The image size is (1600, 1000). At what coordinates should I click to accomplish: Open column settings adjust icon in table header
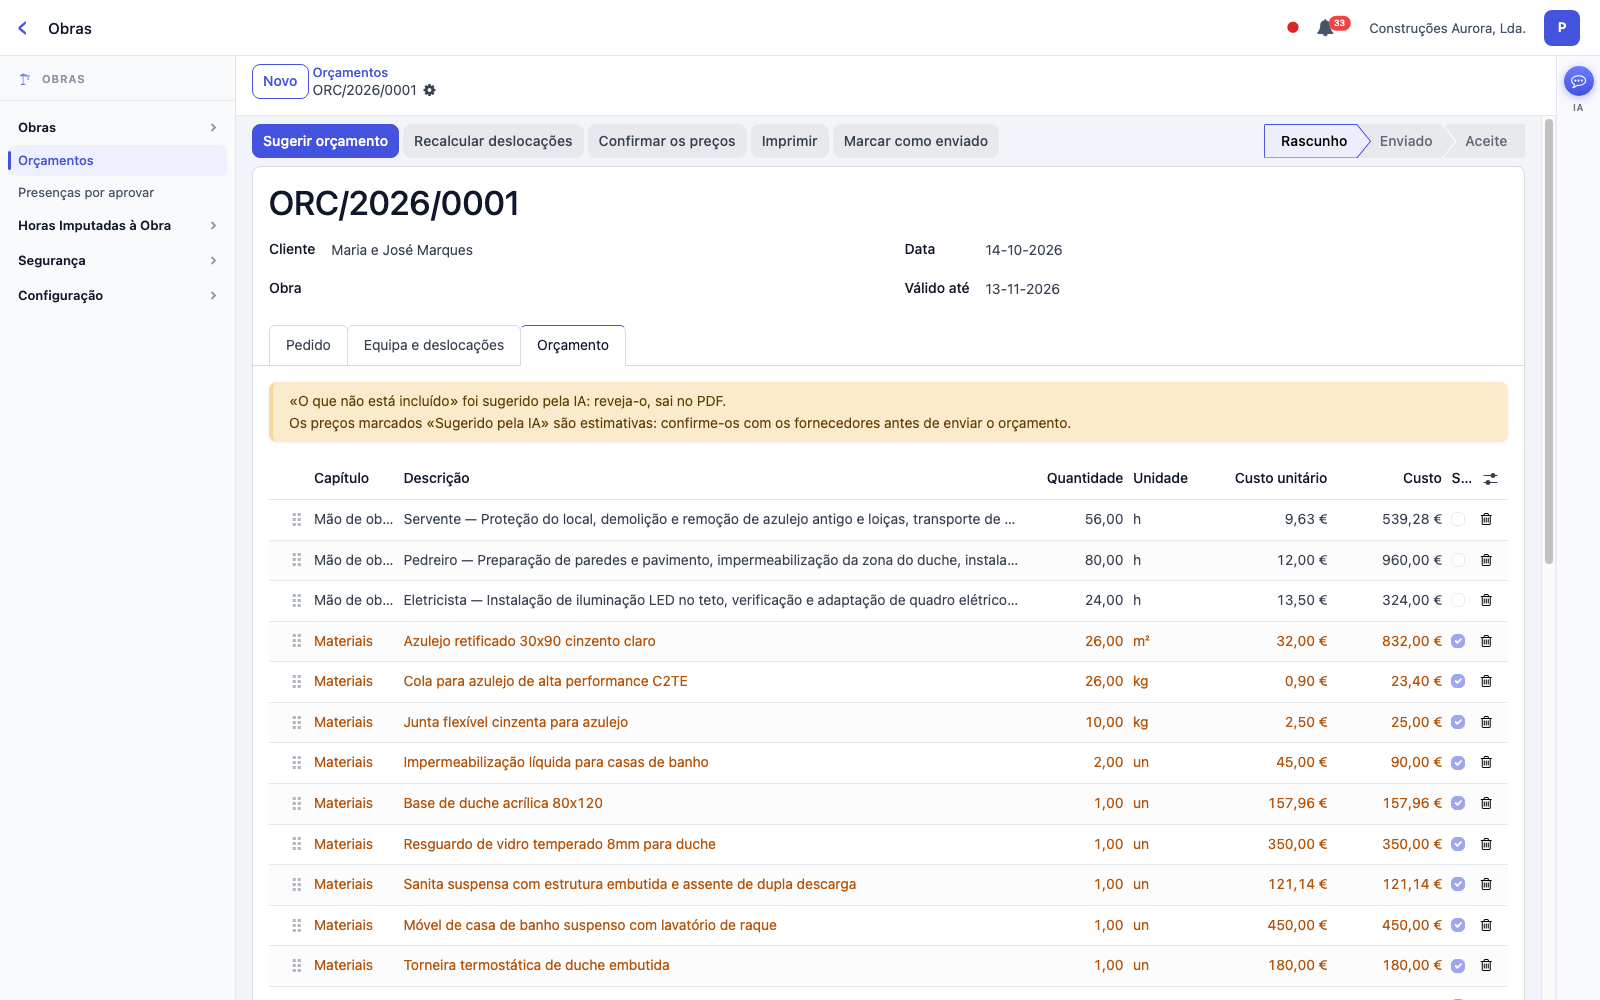coord(1490,479)
